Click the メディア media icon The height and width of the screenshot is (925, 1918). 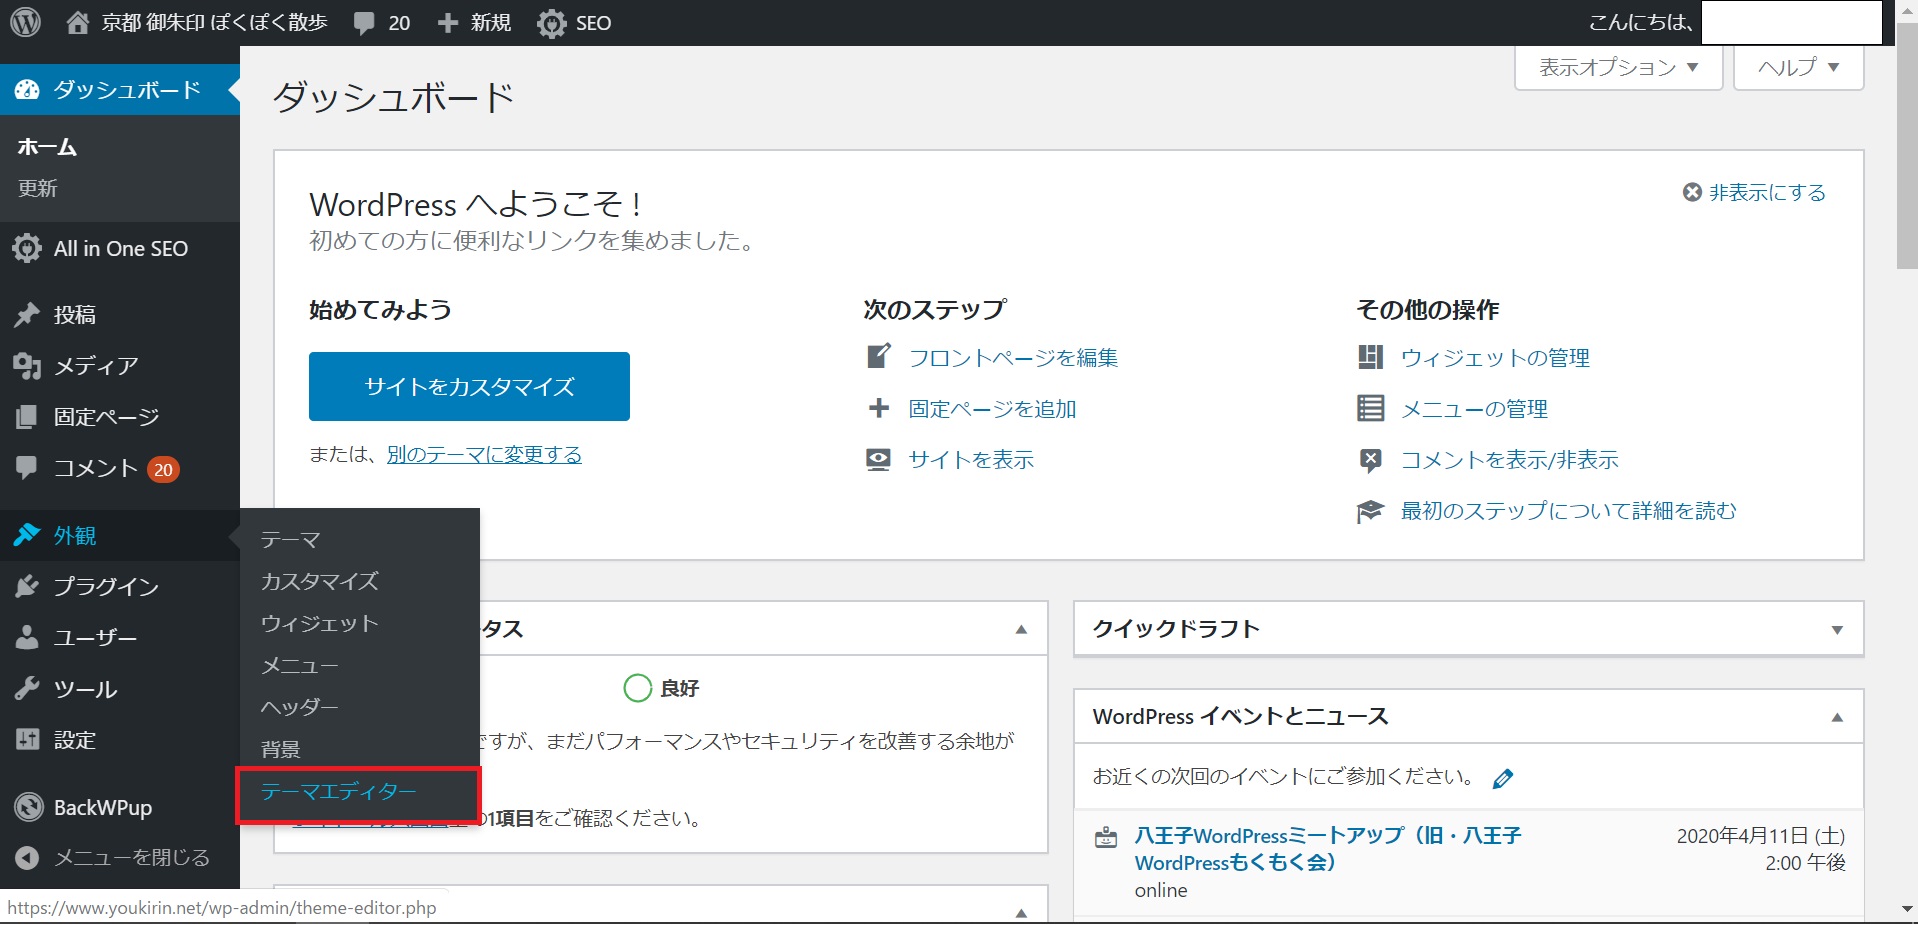pos(27,366)
